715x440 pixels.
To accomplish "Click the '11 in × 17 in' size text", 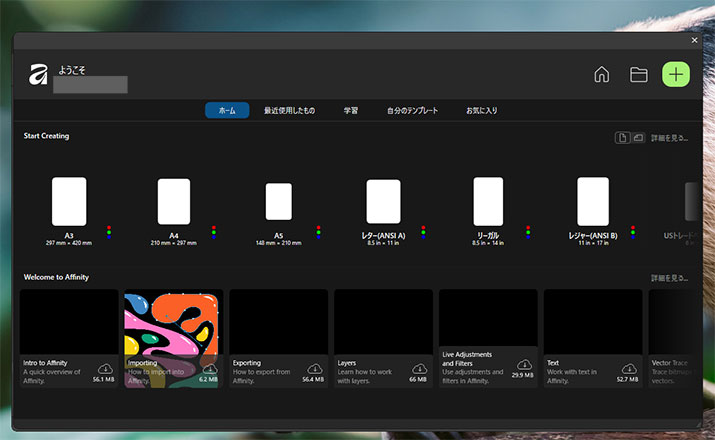I will [593, 243].
